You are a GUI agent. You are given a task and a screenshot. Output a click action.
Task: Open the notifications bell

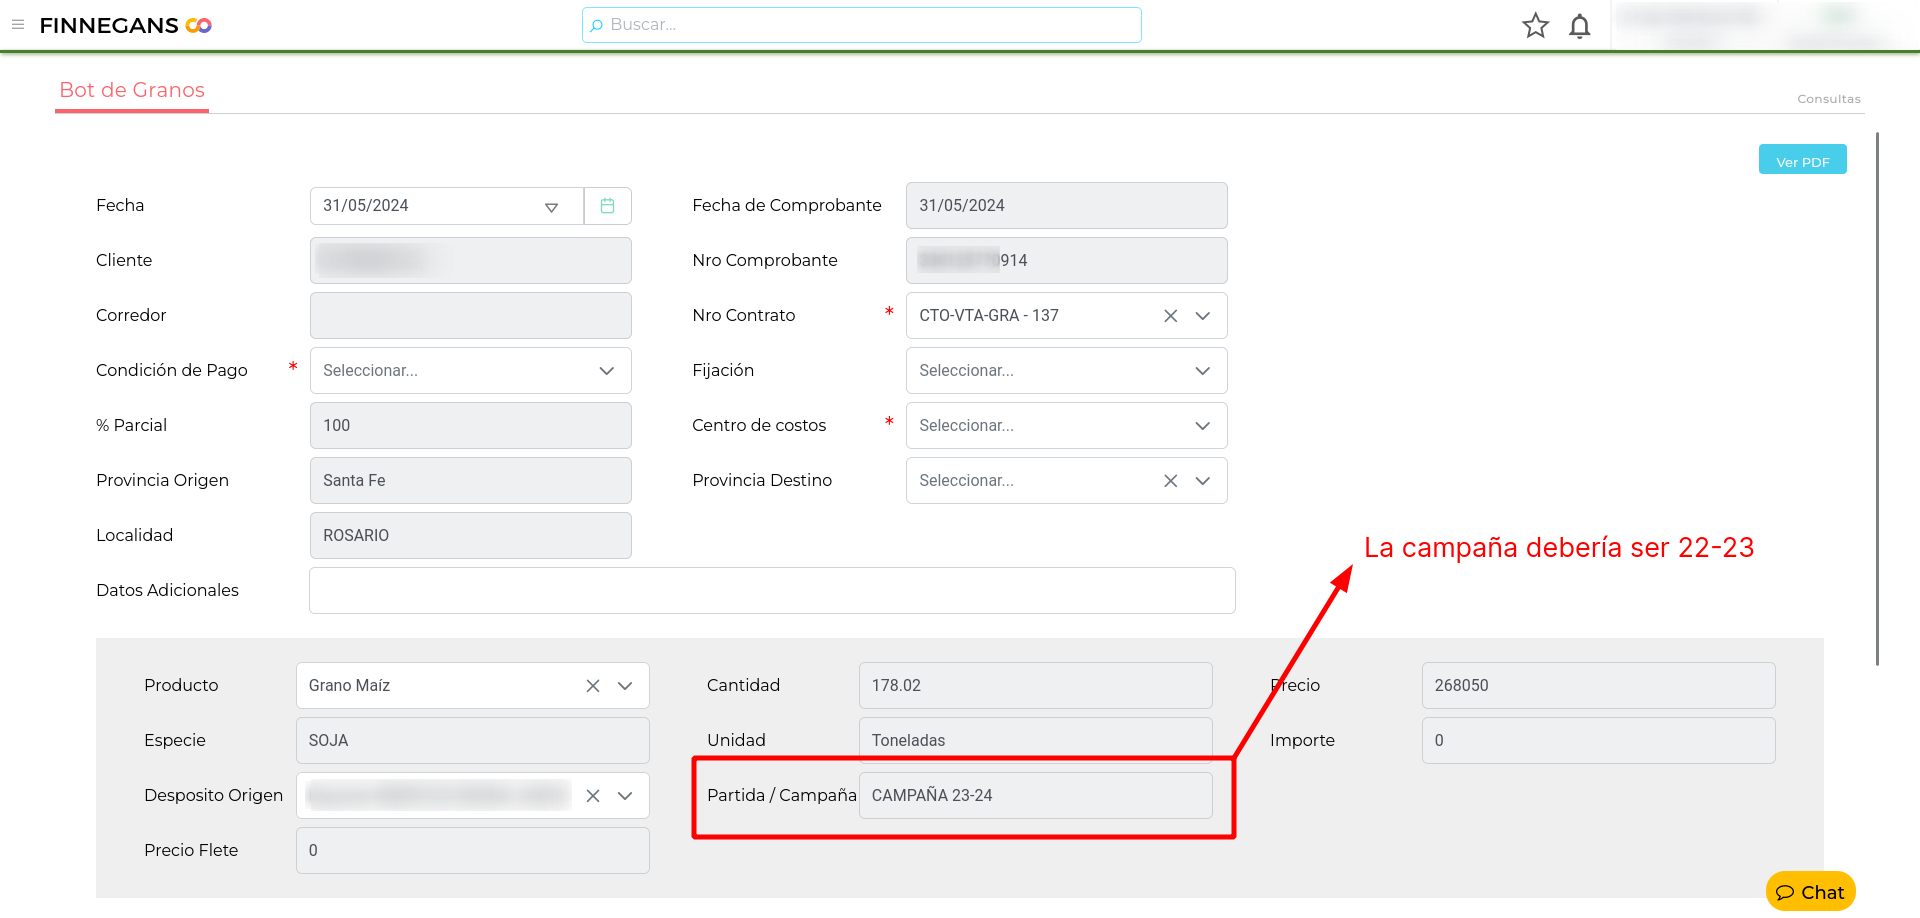coord(1580,26)
